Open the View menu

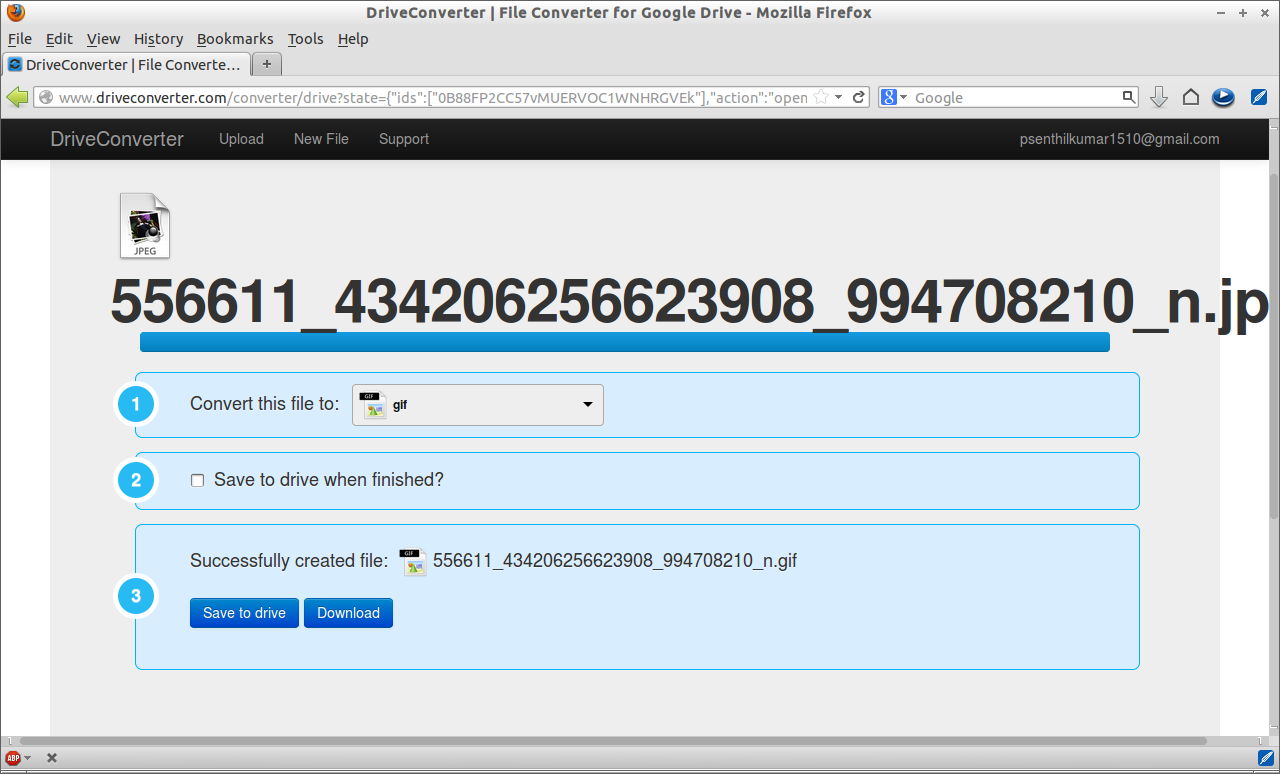[103, 39]
